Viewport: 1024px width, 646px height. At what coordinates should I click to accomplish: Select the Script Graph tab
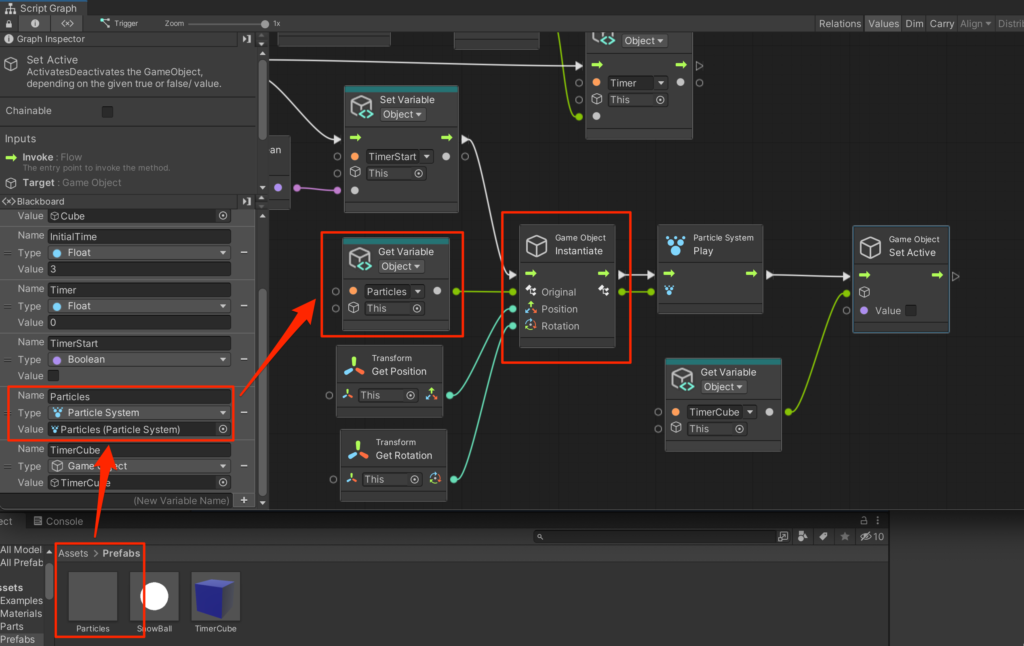point(46,7)
